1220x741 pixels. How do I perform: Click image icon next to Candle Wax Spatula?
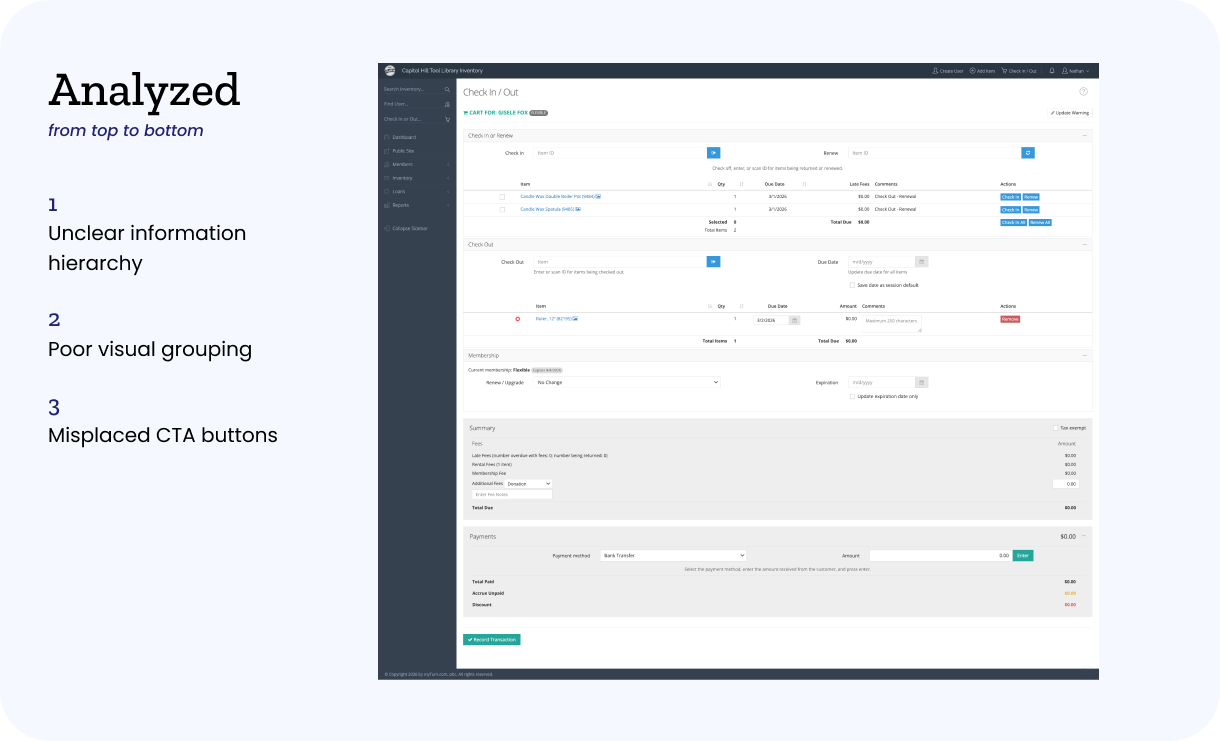(x=578, y=210)
